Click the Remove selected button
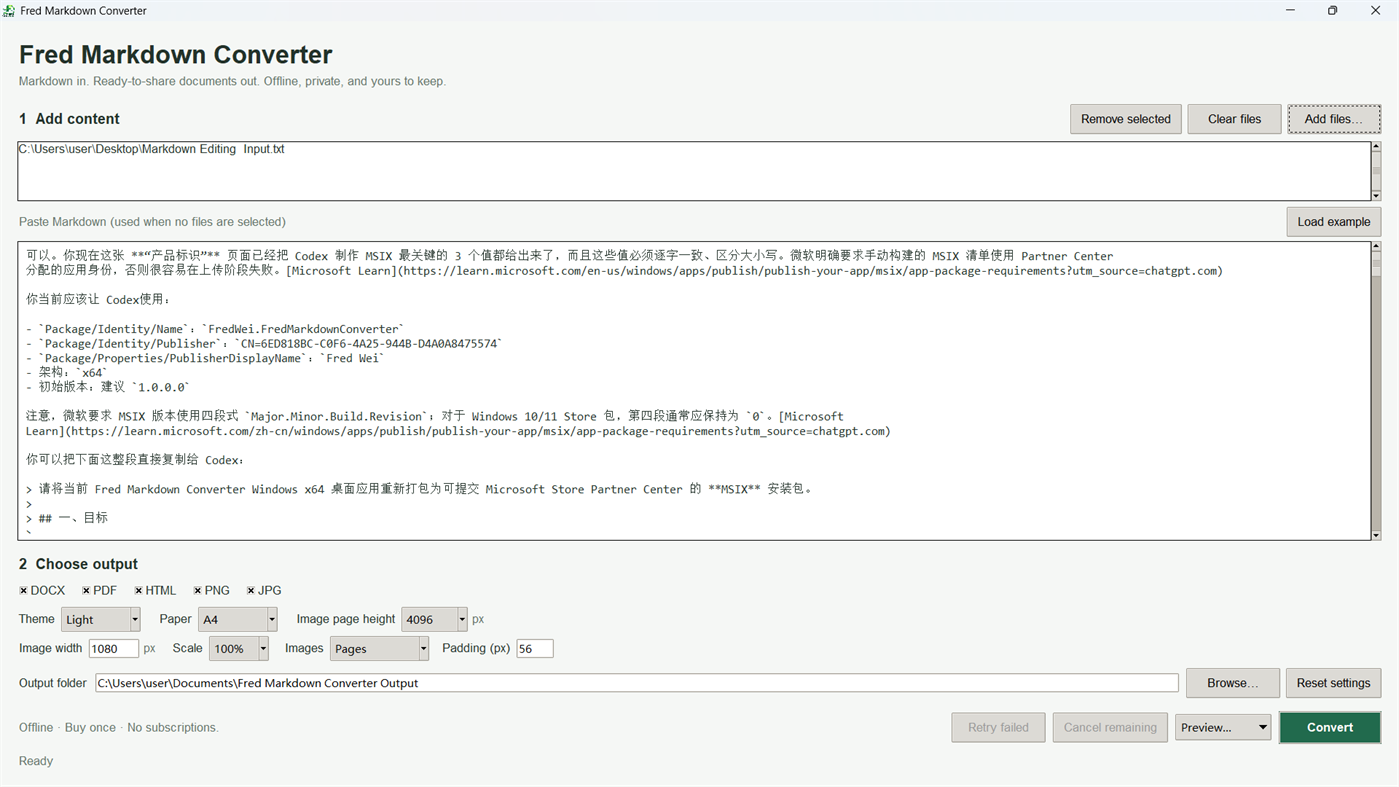 click(x=1126, y=119)
